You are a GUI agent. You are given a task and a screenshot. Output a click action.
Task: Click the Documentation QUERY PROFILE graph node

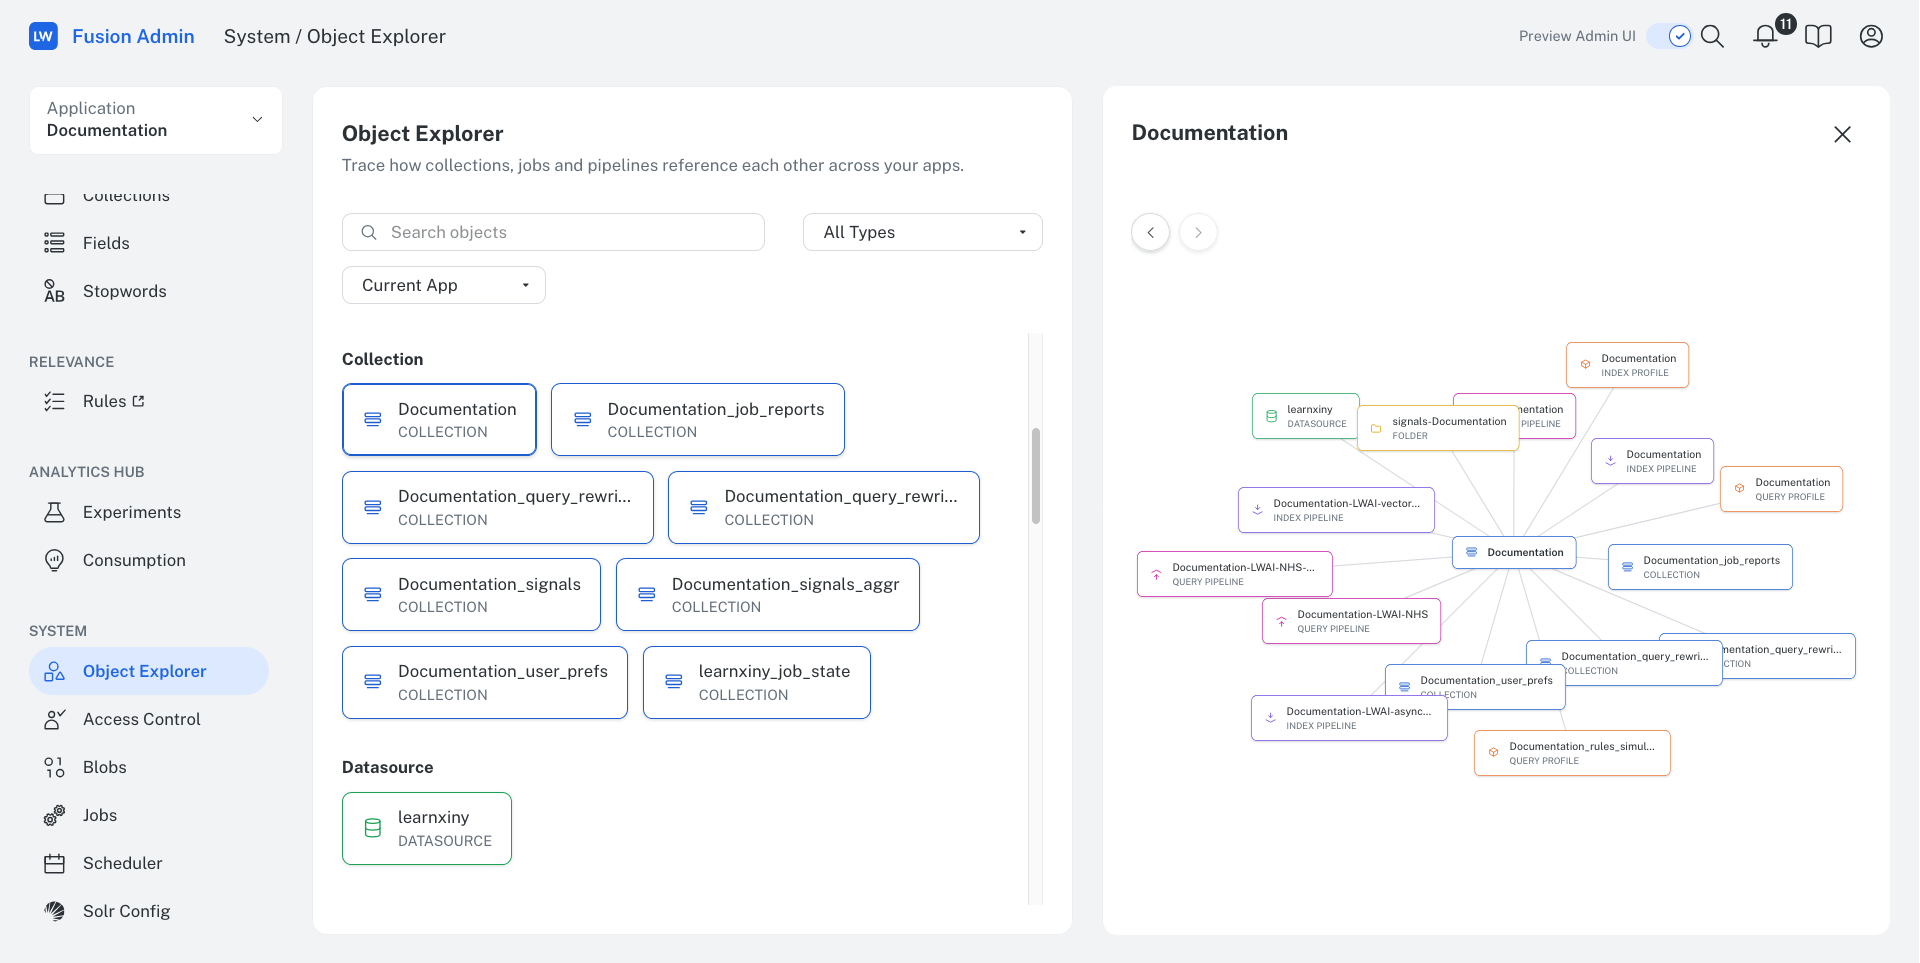point(1781,489)
